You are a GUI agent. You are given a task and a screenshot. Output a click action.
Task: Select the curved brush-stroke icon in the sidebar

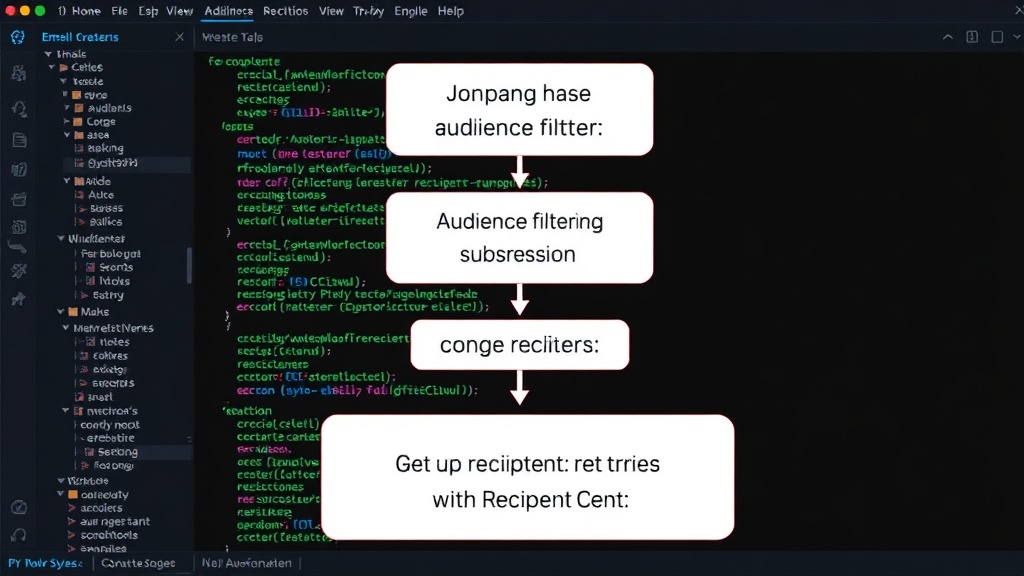(x=18, y=248)
